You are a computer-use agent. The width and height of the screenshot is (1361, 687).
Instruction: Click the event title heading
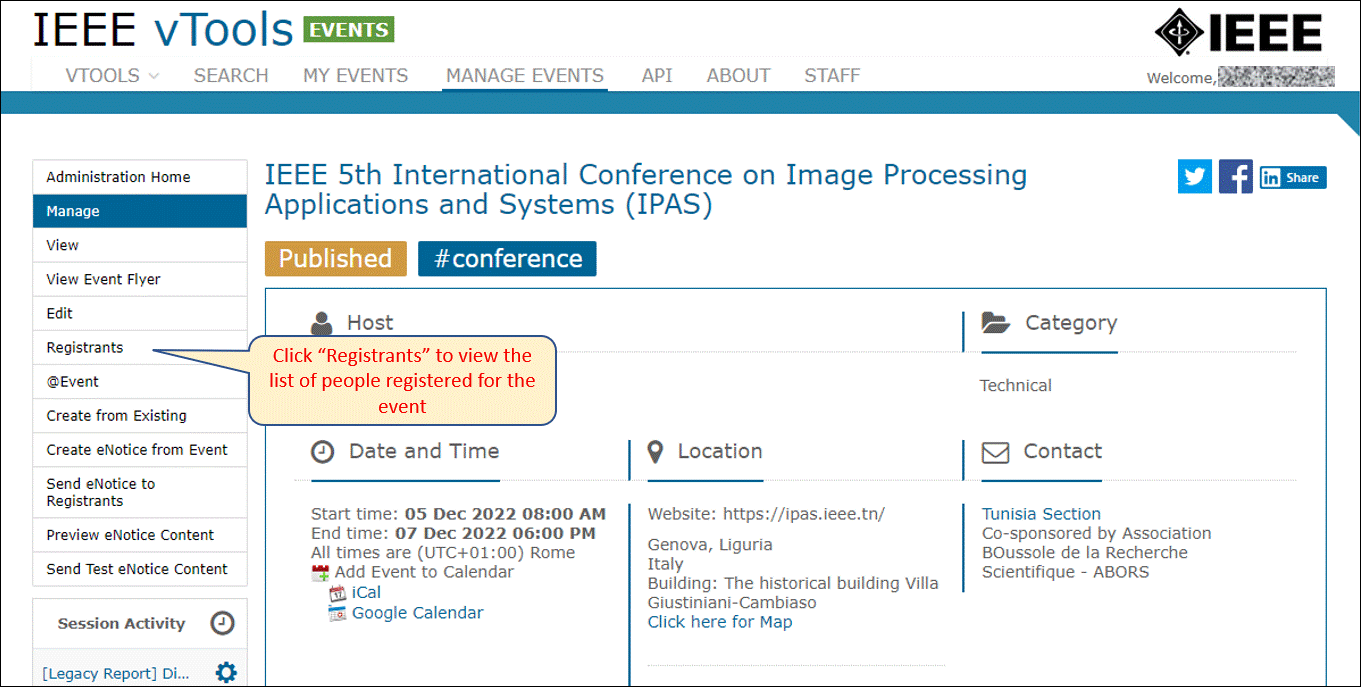[646, 189]
